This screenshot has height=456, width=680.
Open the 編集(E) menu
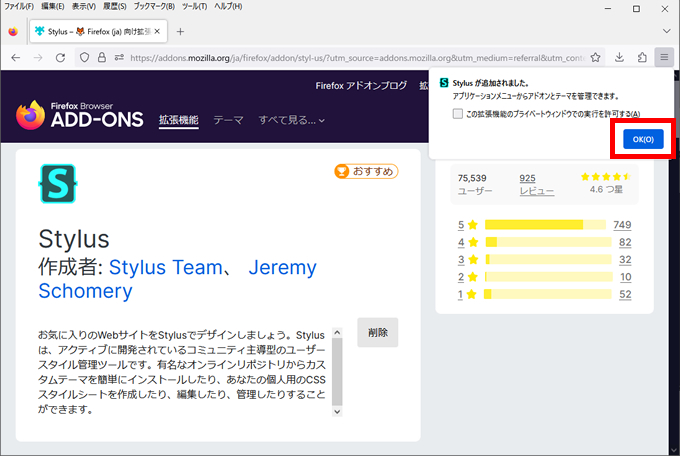[x=52, y=7]
